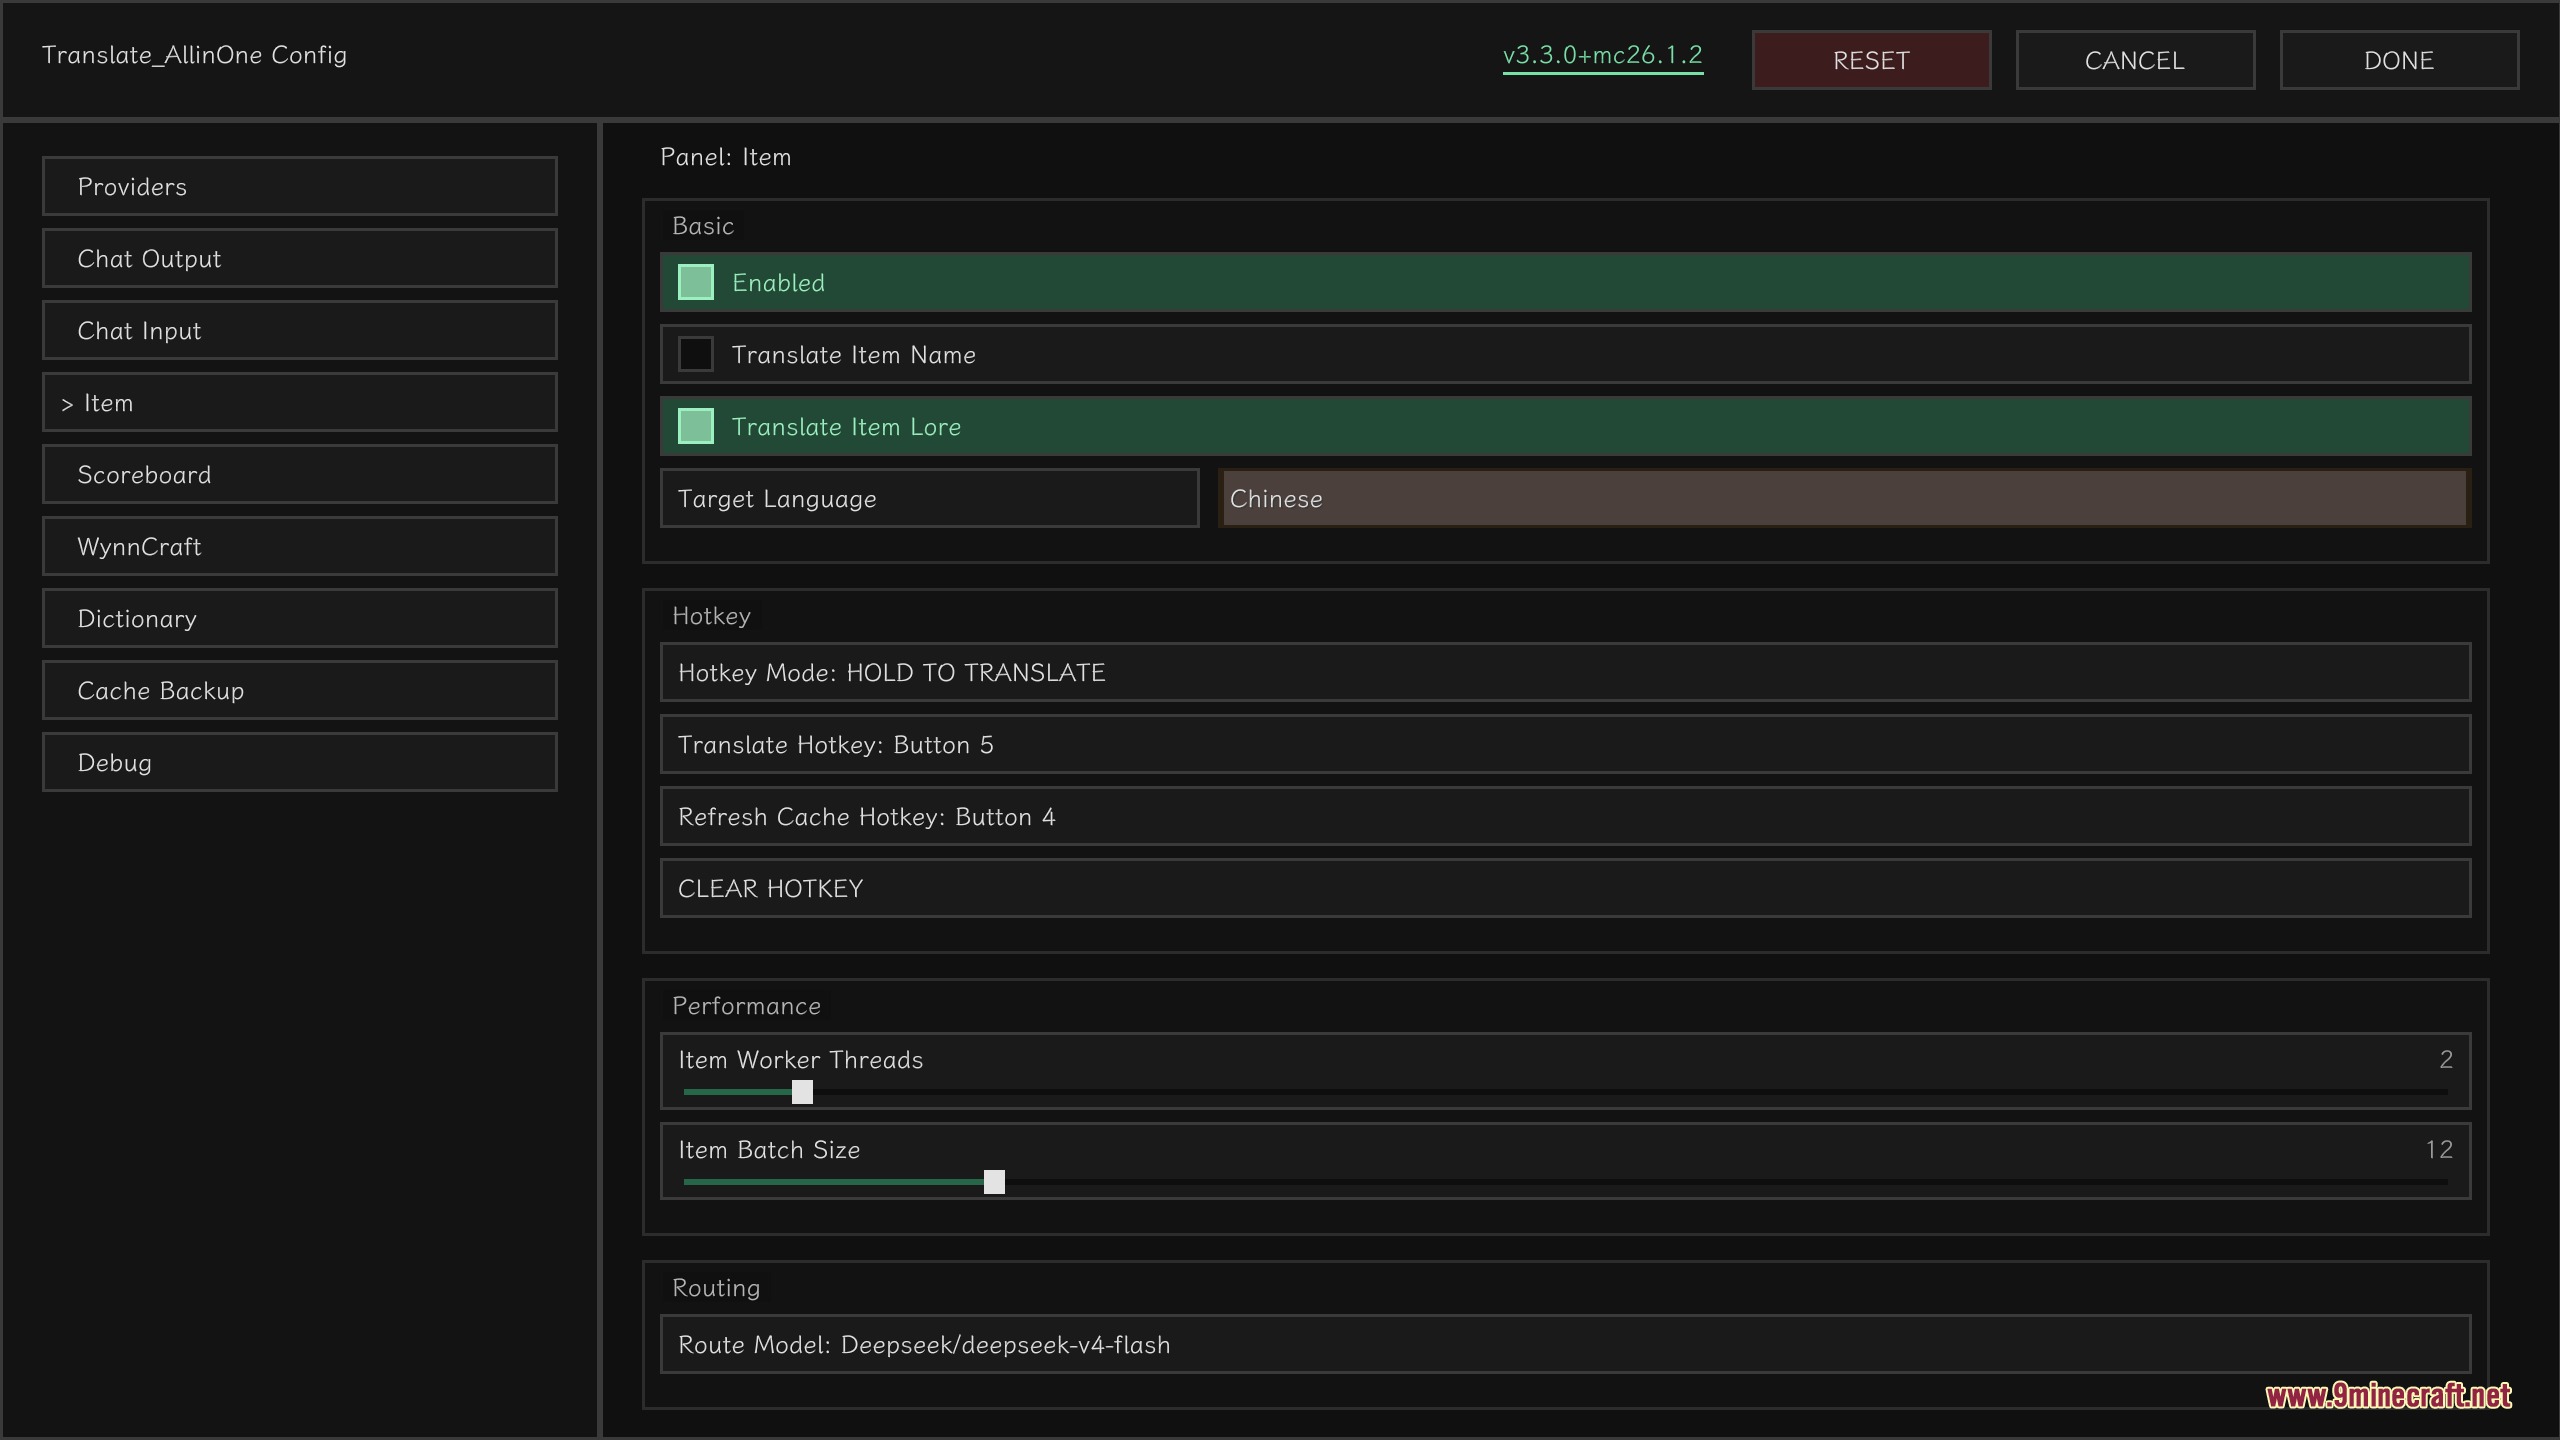This screenshot has height=1440, width=2560.
Task: Click the RESET button
Action: tap(1871, 60)
